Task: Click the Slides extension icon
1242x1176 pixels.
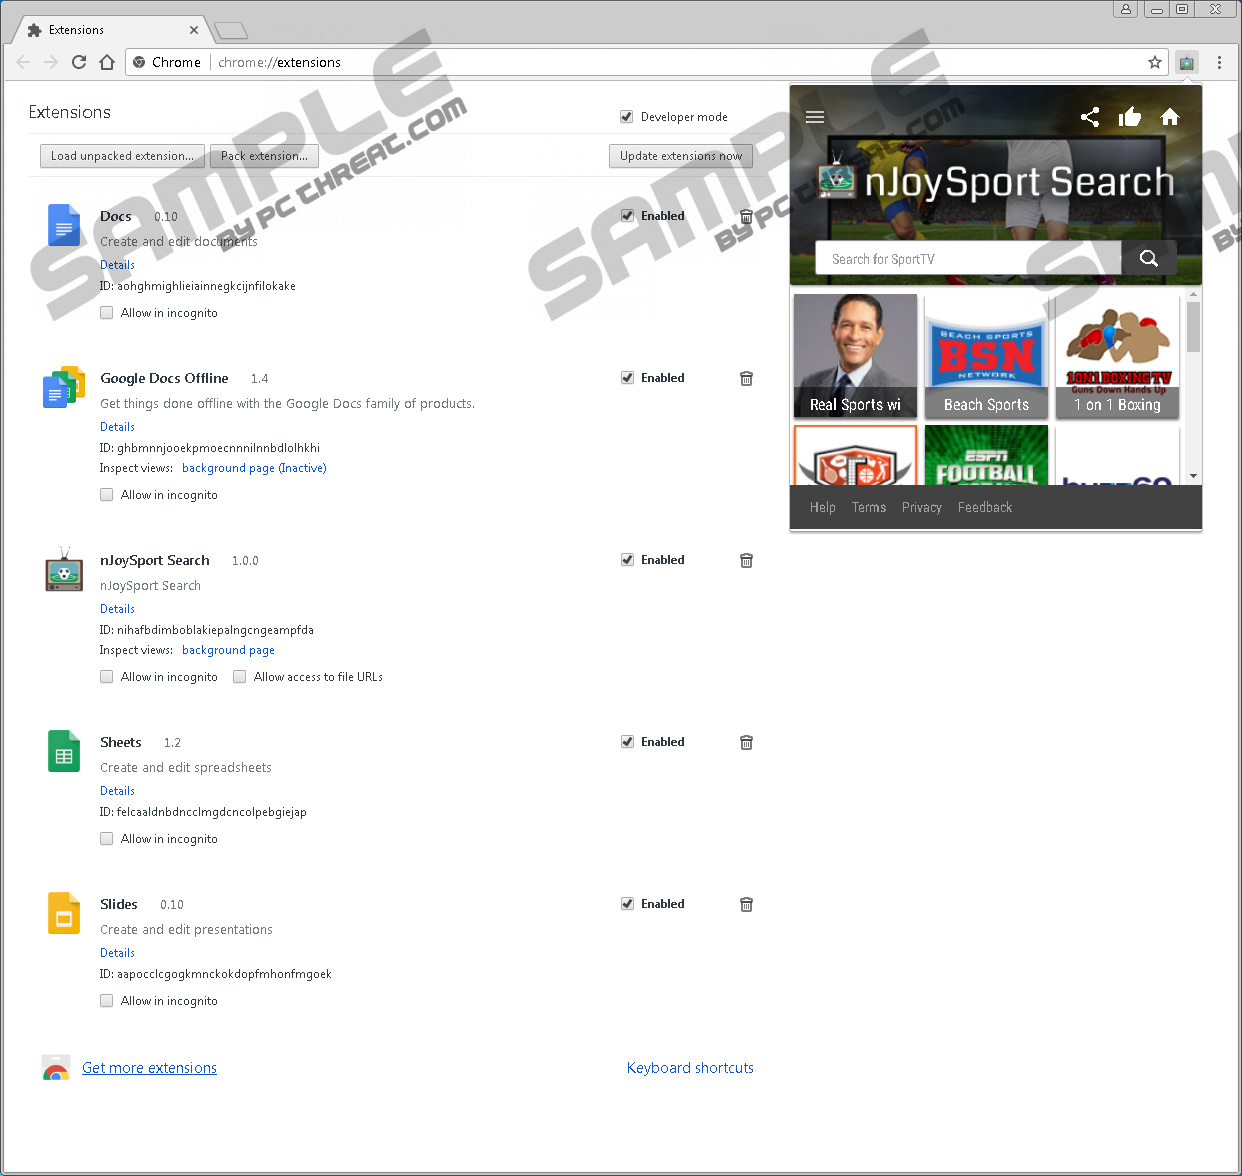Action: 64,913
